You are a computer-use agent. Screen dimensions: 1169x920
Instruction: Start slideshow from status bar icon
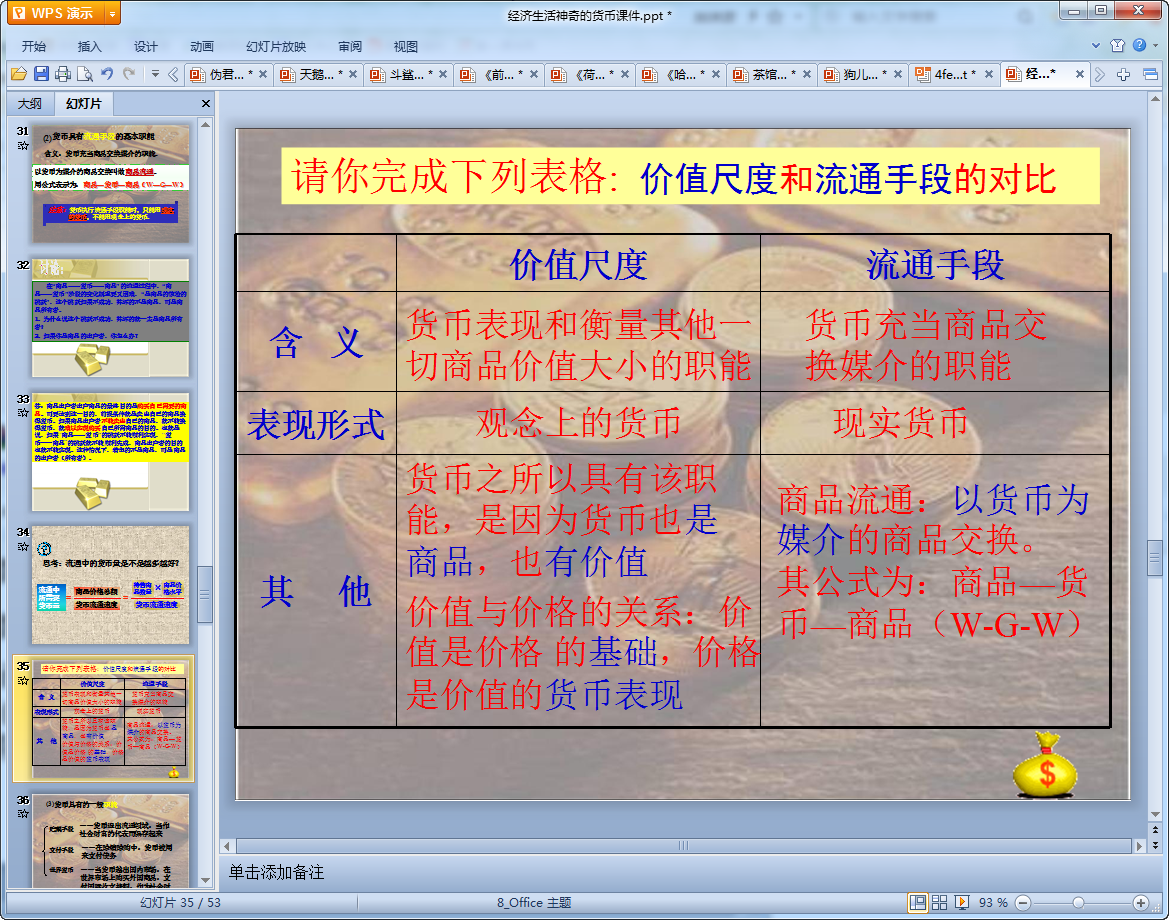(x=962, y=903)
